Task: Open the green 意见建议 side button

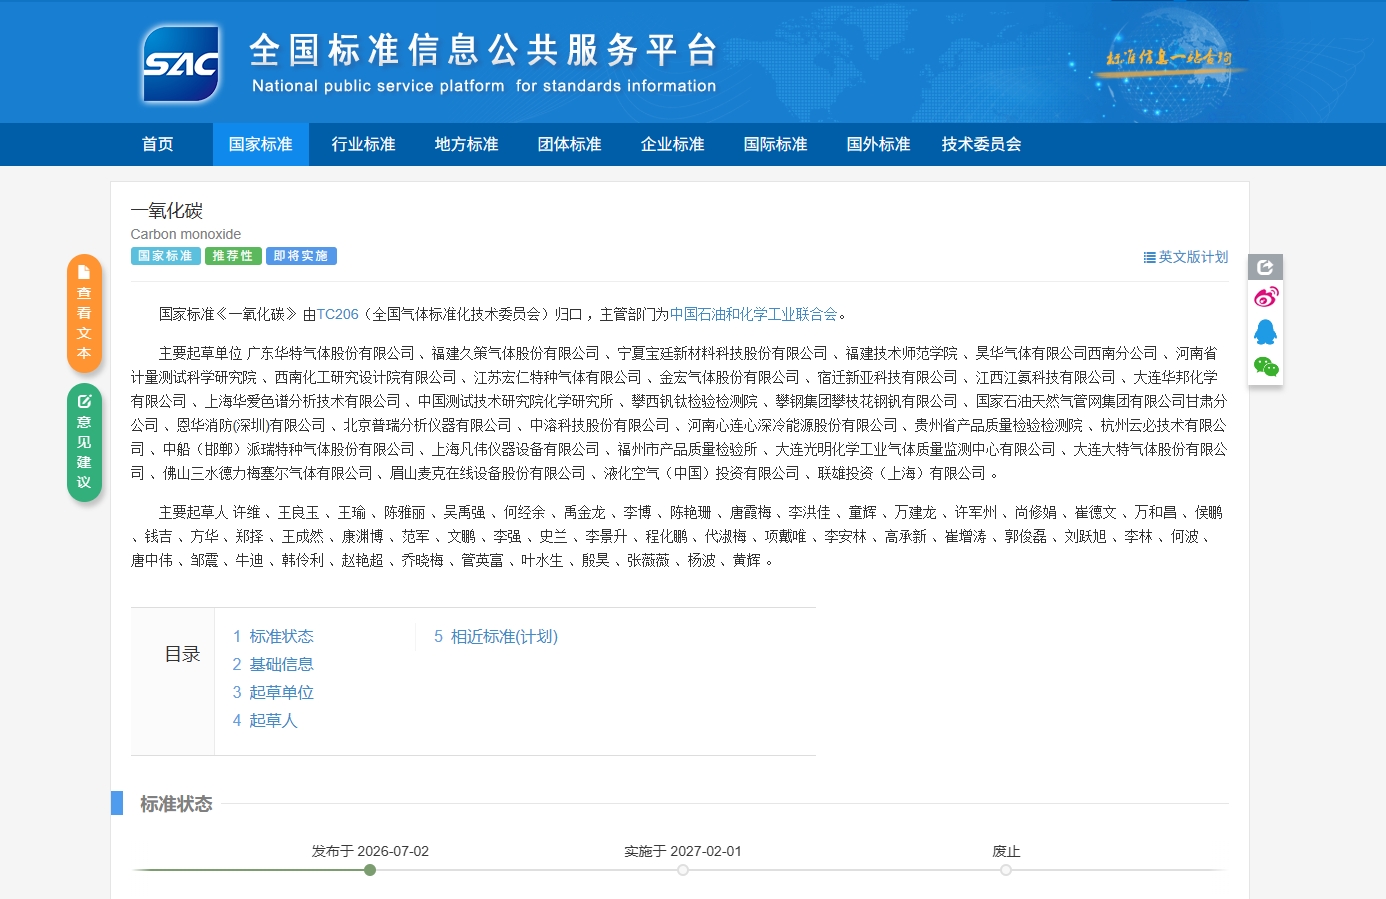Action: pos(84,442)
